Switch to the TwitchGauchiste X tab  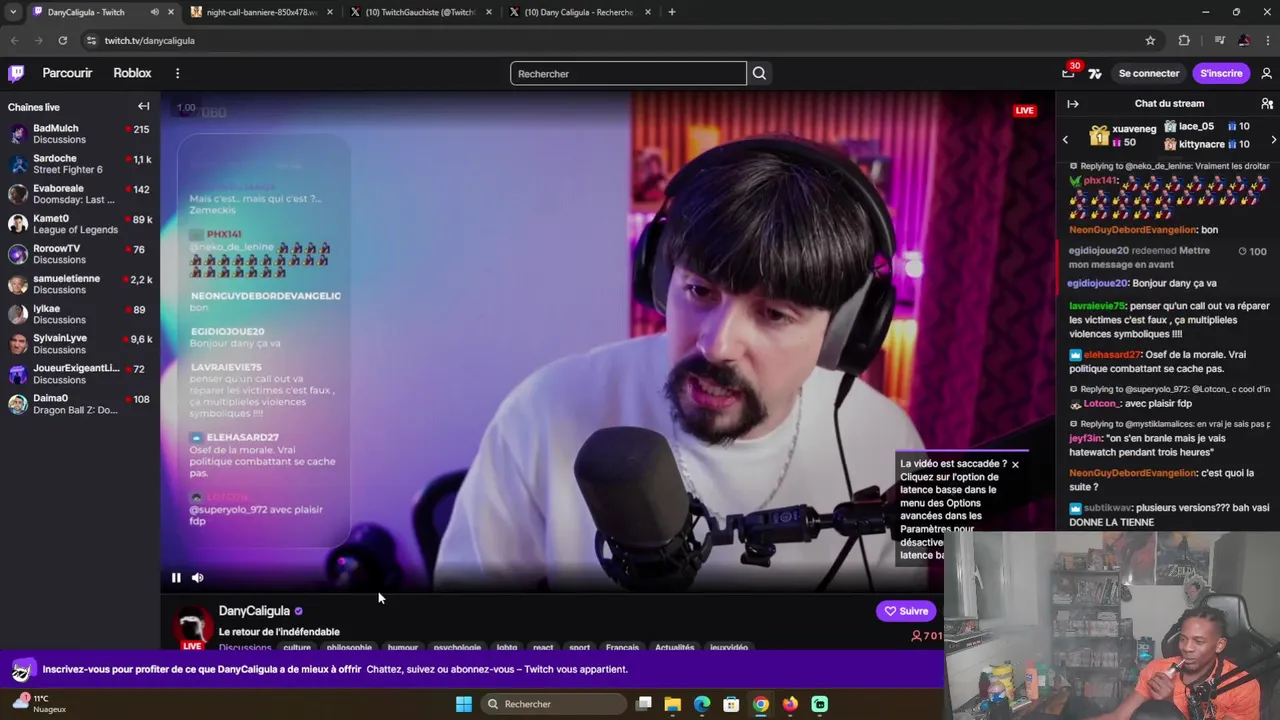[420, 12]
